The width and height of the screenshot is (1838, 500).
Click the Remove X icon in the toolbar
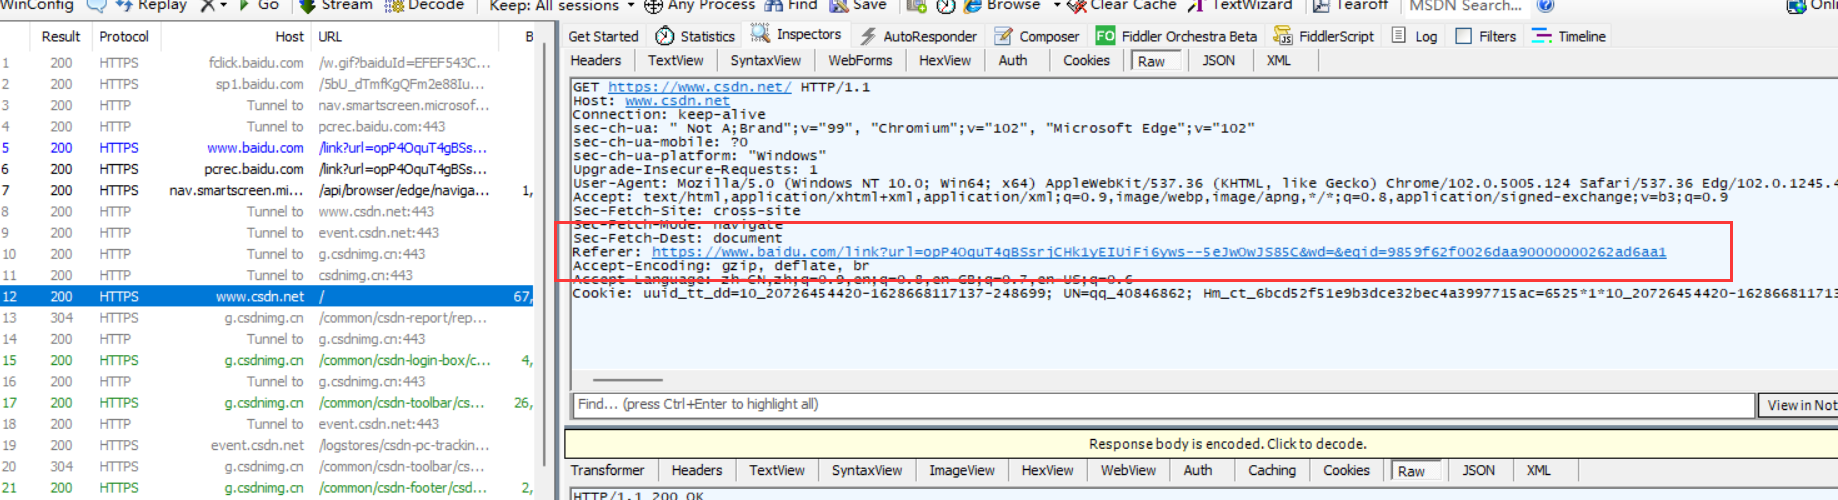207,5
